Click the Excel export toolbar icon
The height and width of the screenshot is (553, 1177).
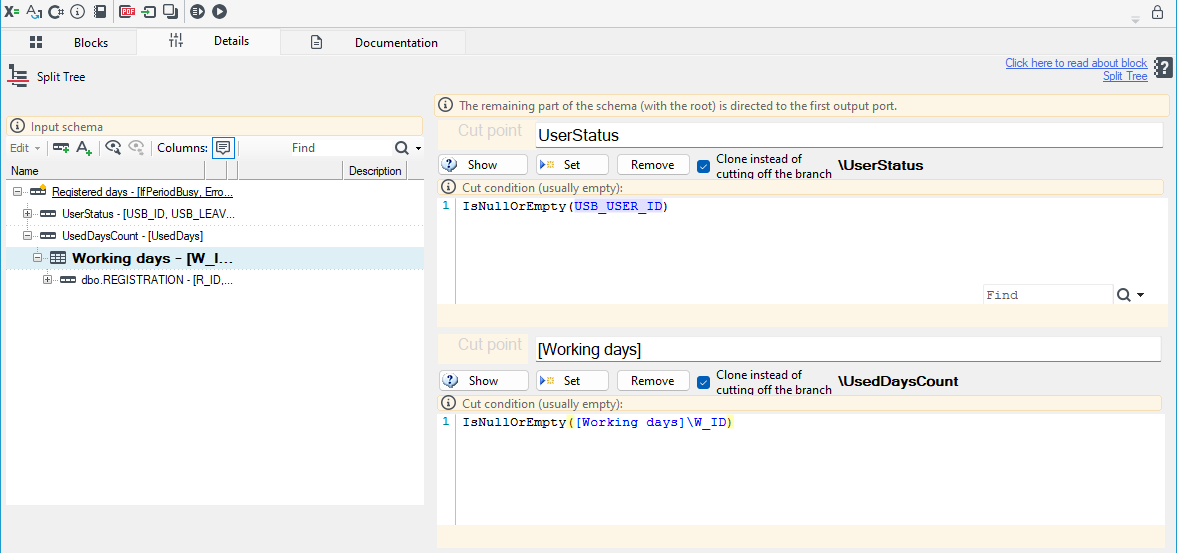(11, 12)
